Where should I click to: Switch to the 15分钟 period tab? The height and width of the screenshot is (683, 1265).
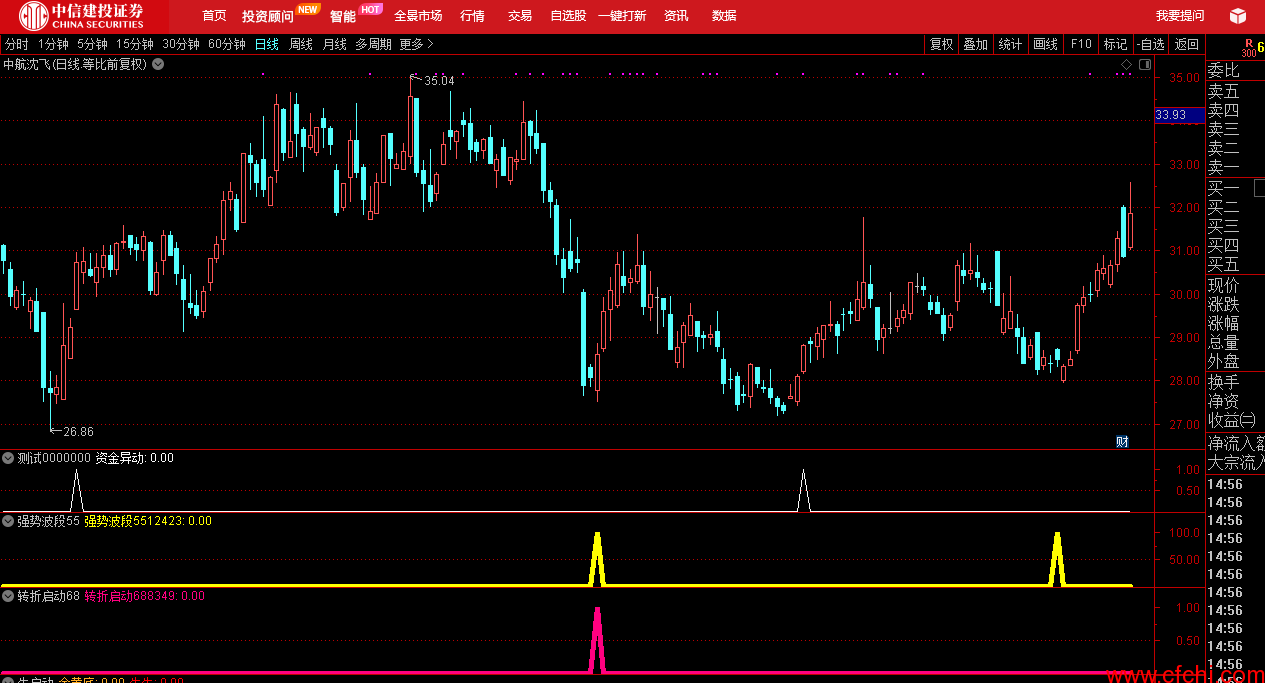tap(135, 44)
